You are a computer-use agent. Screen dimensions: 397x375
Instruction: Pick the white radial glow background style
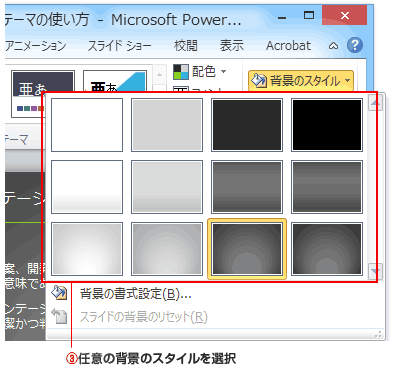(x=87, y=249)
